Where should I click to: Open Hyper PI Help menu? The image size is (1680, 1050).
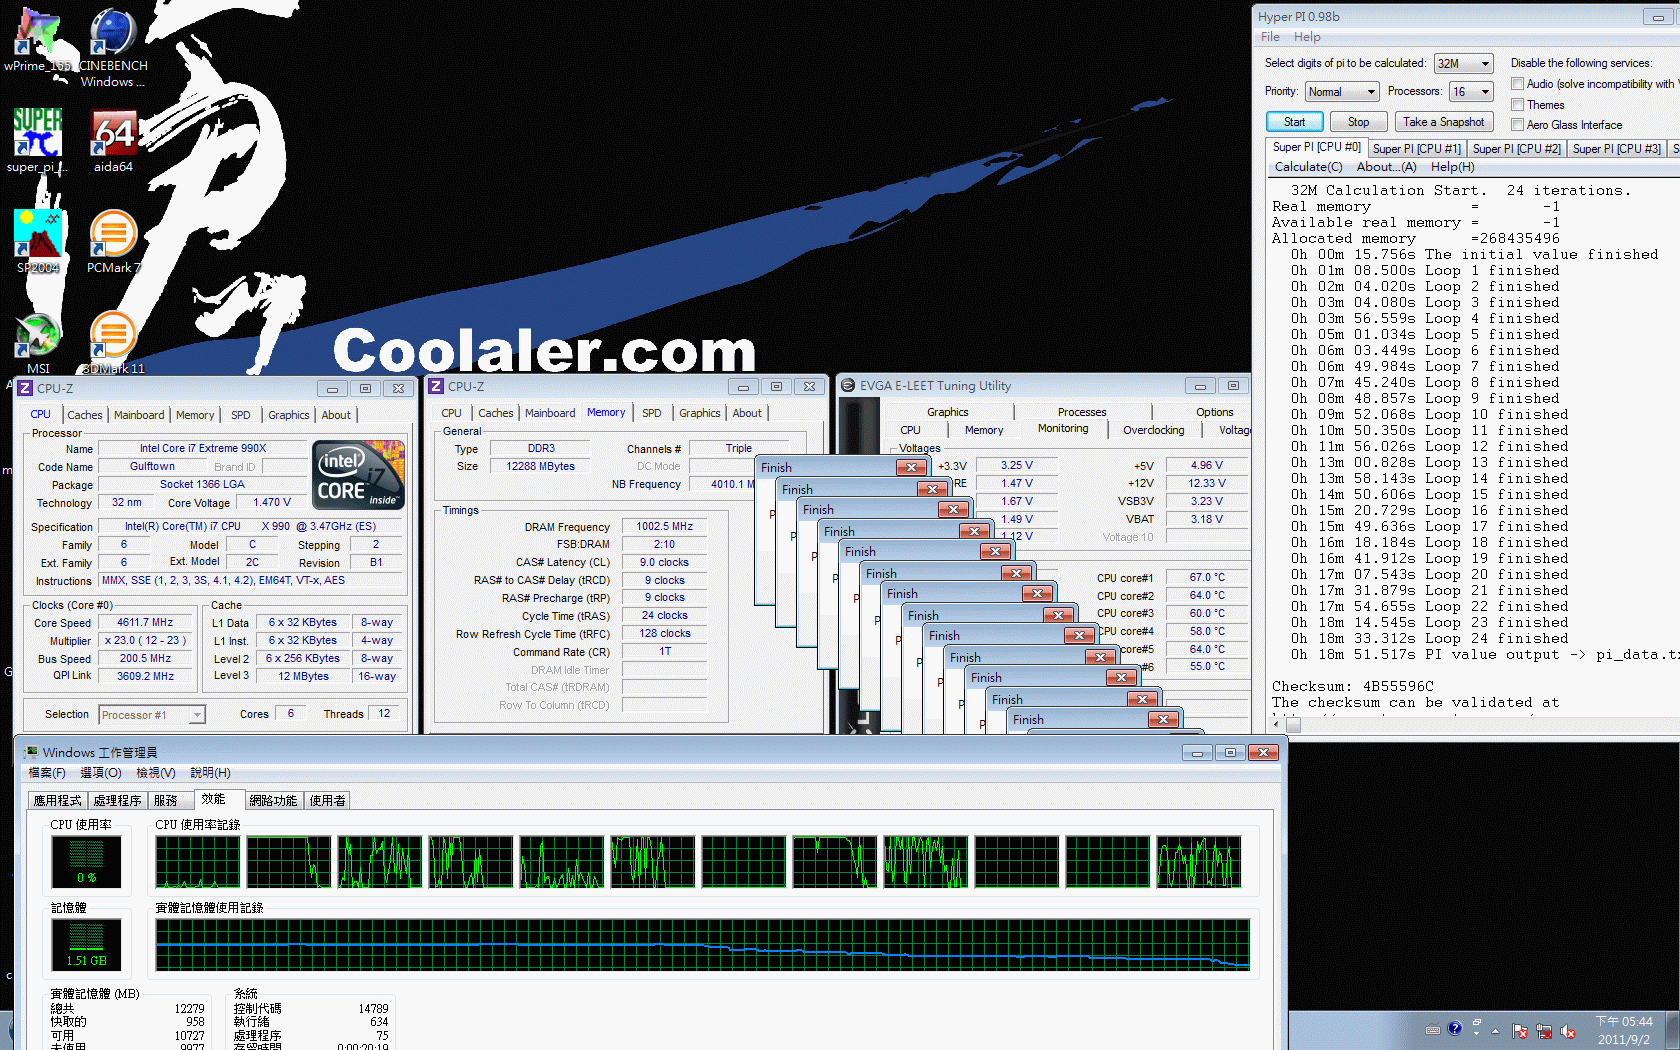click(x=1307, y=37)
